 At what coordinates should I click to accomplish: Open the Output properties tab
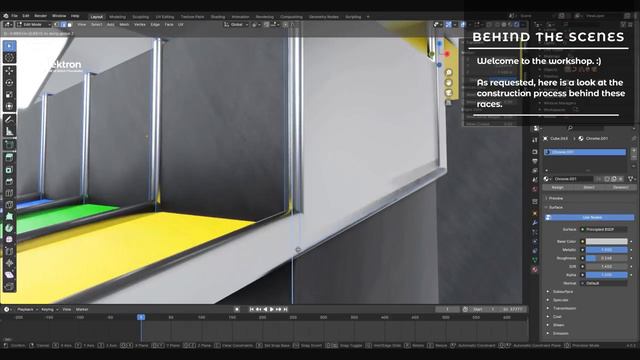(x=535, y=161)
